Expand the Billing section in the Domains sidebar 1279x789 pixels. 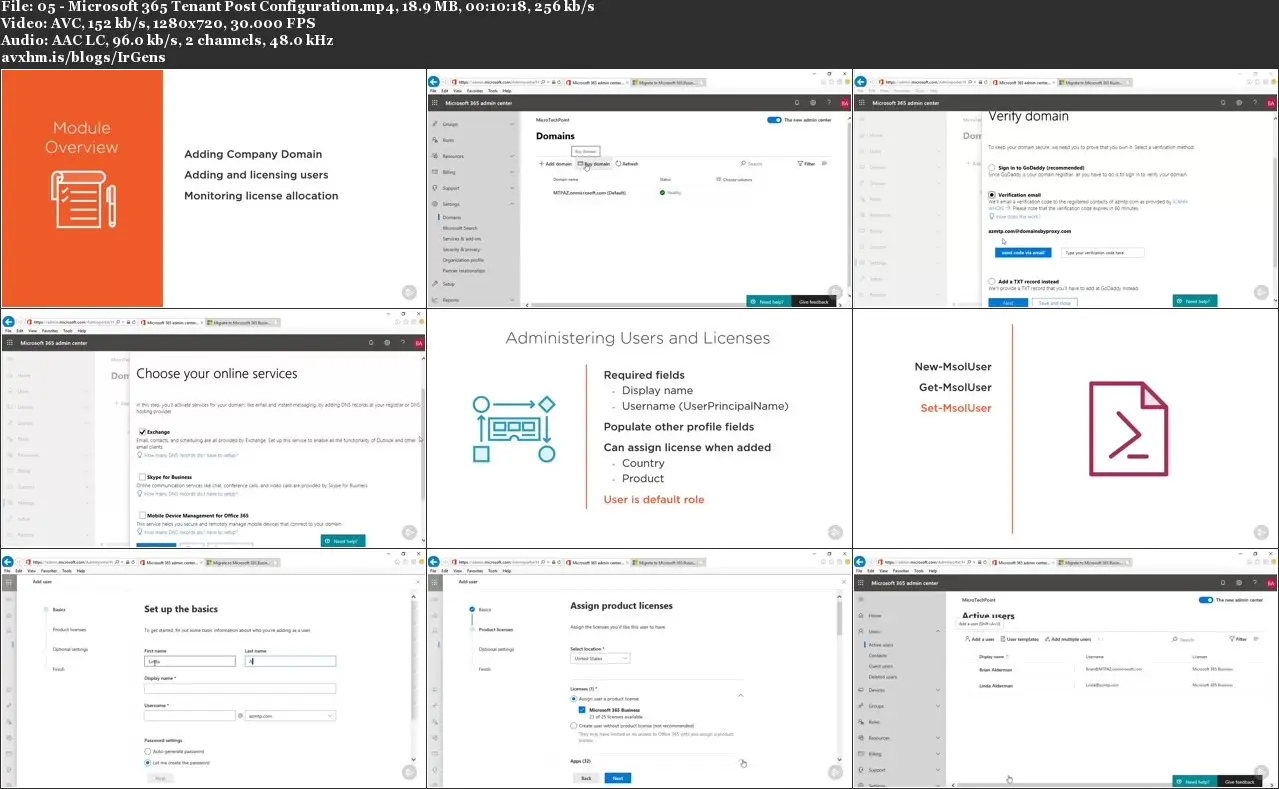click(x=511, y=172)
